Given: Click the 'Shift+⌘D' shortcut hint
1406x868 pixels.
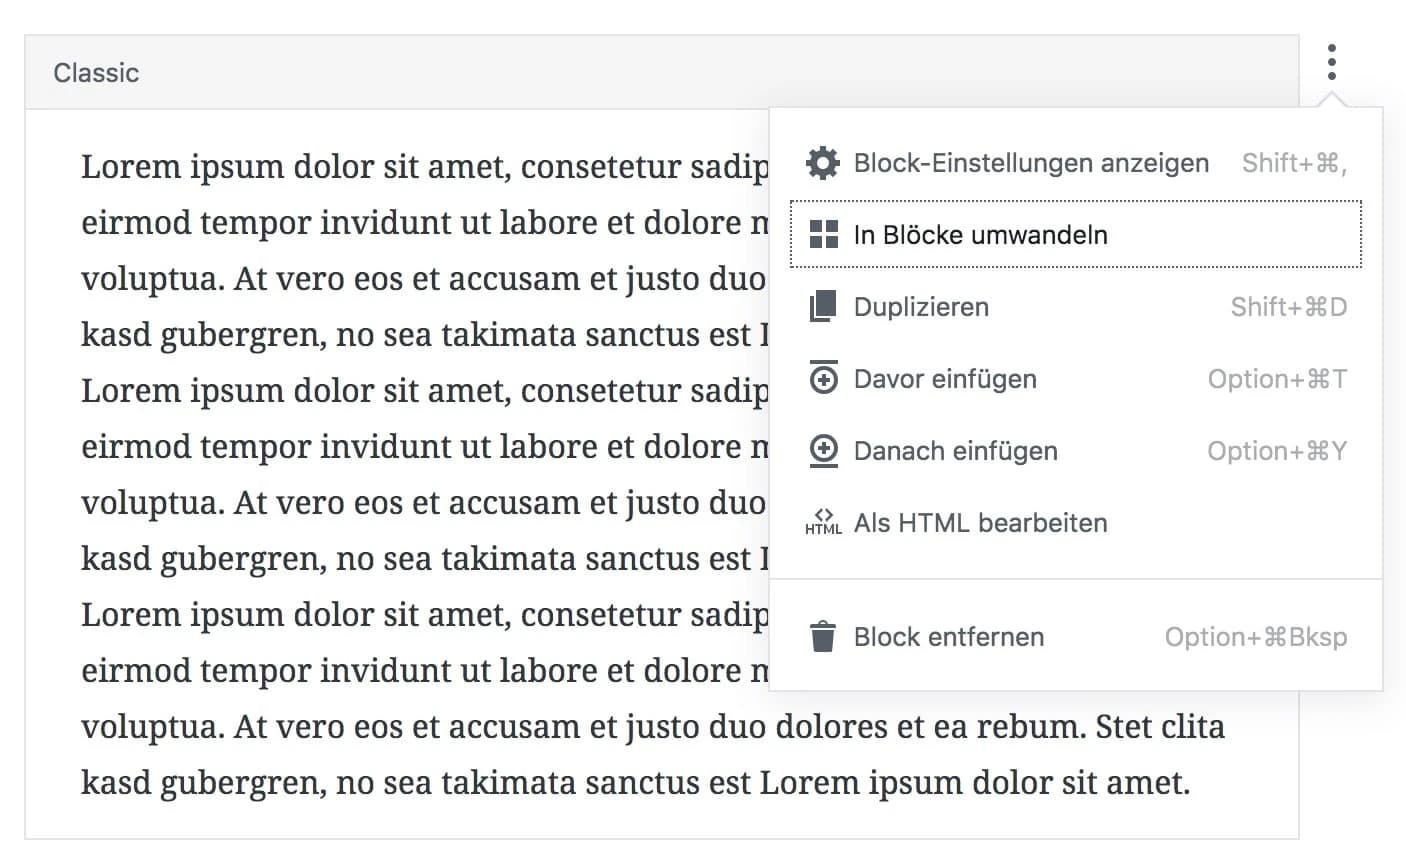Looking at the screenshot, I should (x=1288, y=307).
